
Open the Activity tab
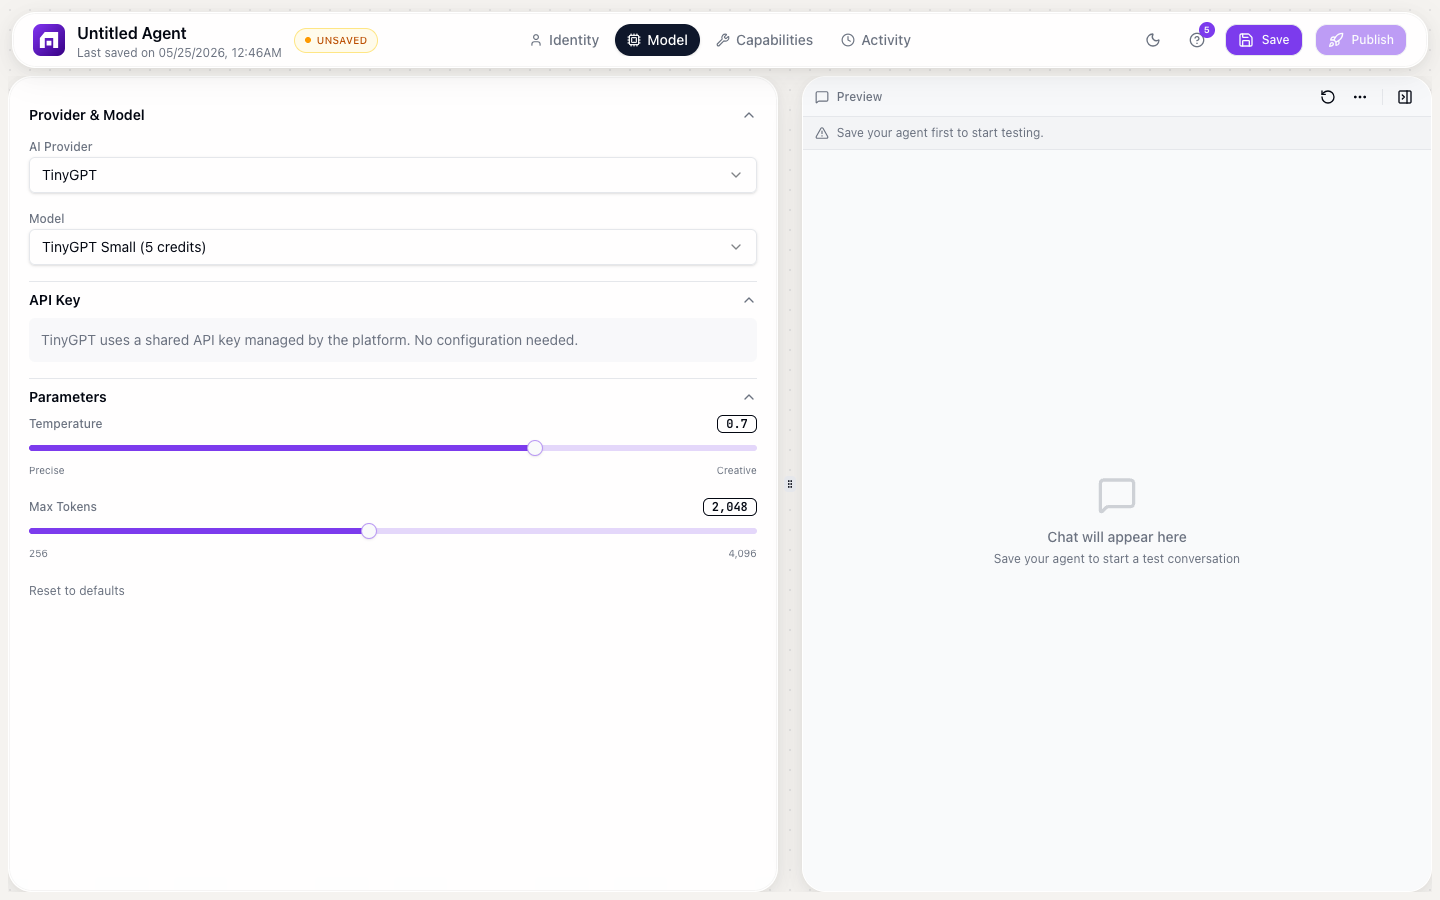(876, 40)
